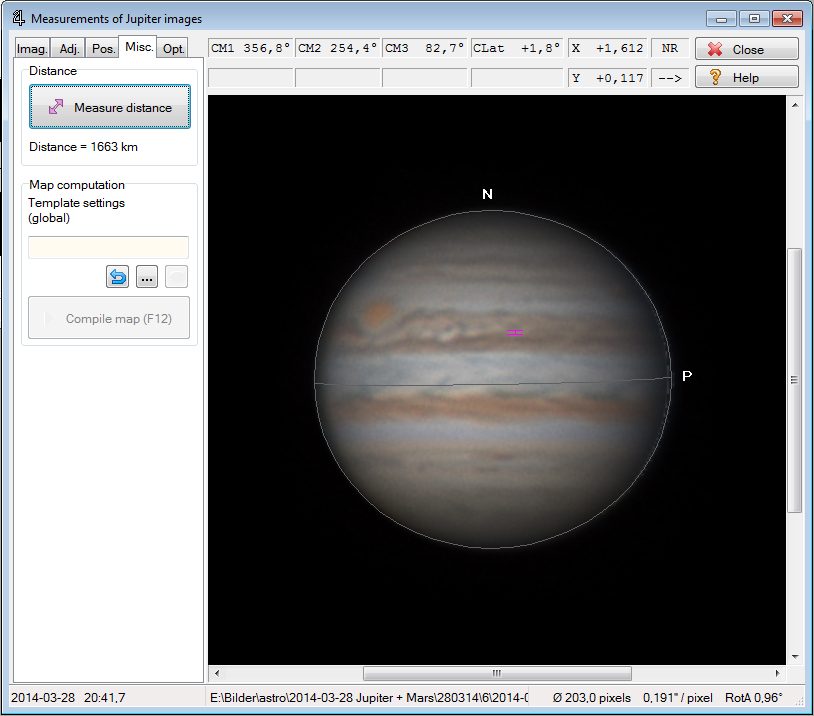Click the Great Red Spot on Jupiter
The height and width of the screenshot is (716, 814).
(377, 313)
